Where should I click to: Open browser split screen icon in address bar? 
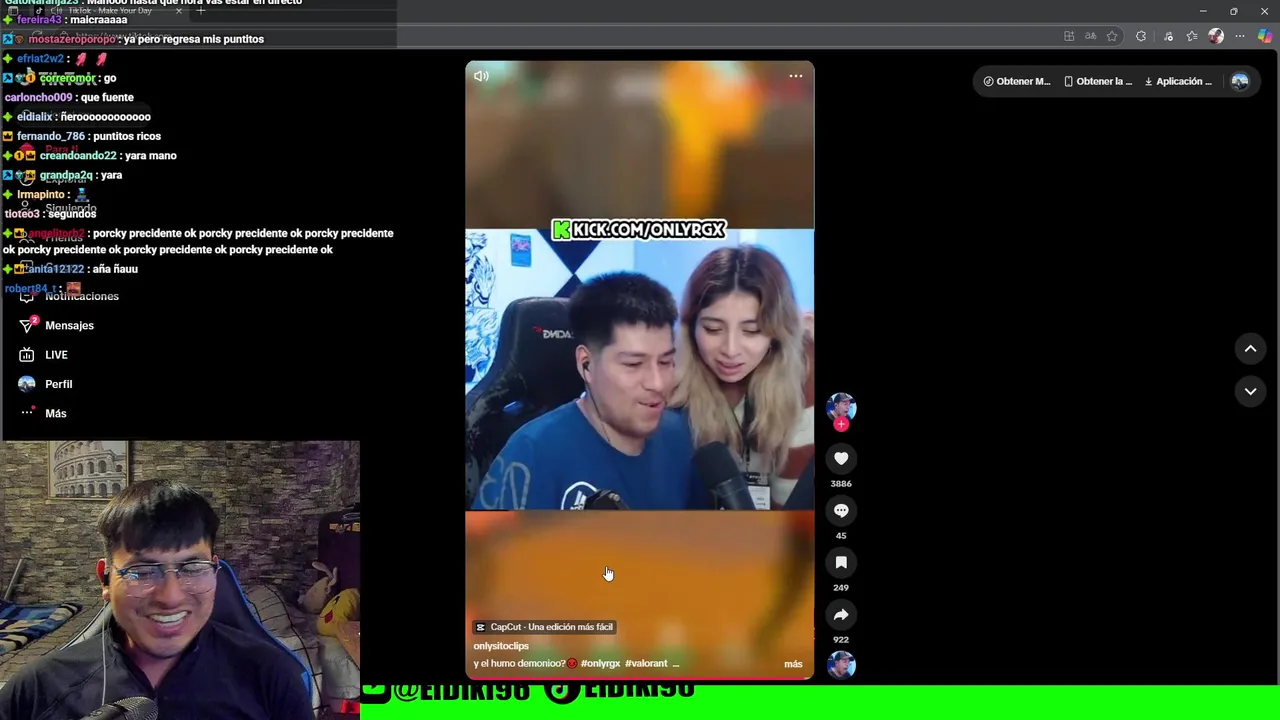pyautogui.click(x=1069, y=36)
